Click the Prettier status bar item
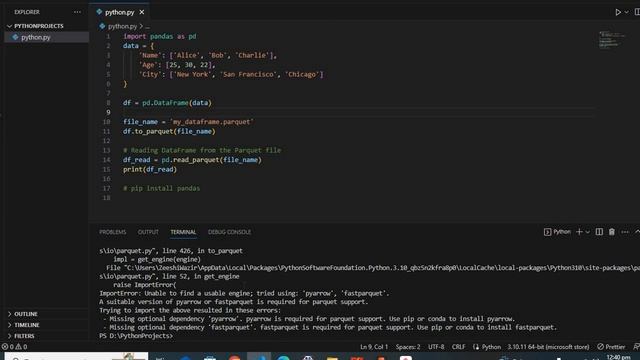Image resolution: width=640 pixels, height=360 pixels. pyautogui.click(x=611, y=347)
